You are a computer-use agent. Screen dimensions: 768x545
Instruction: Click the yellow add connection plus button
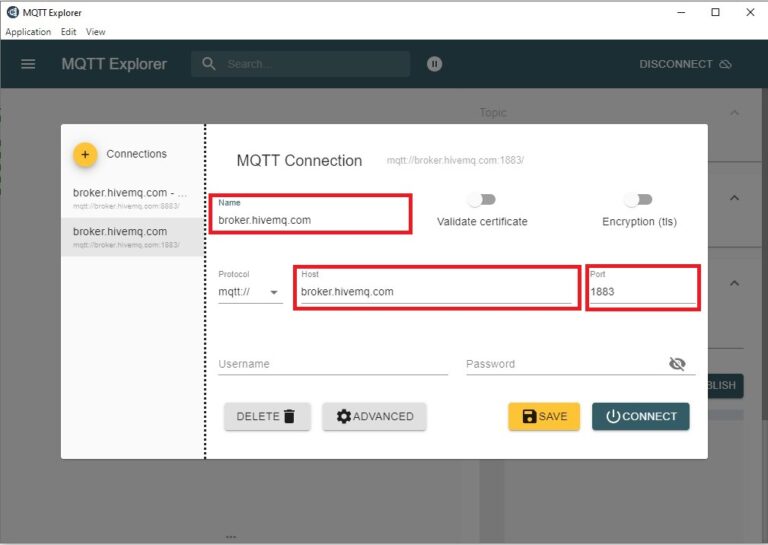click(85, 154)
